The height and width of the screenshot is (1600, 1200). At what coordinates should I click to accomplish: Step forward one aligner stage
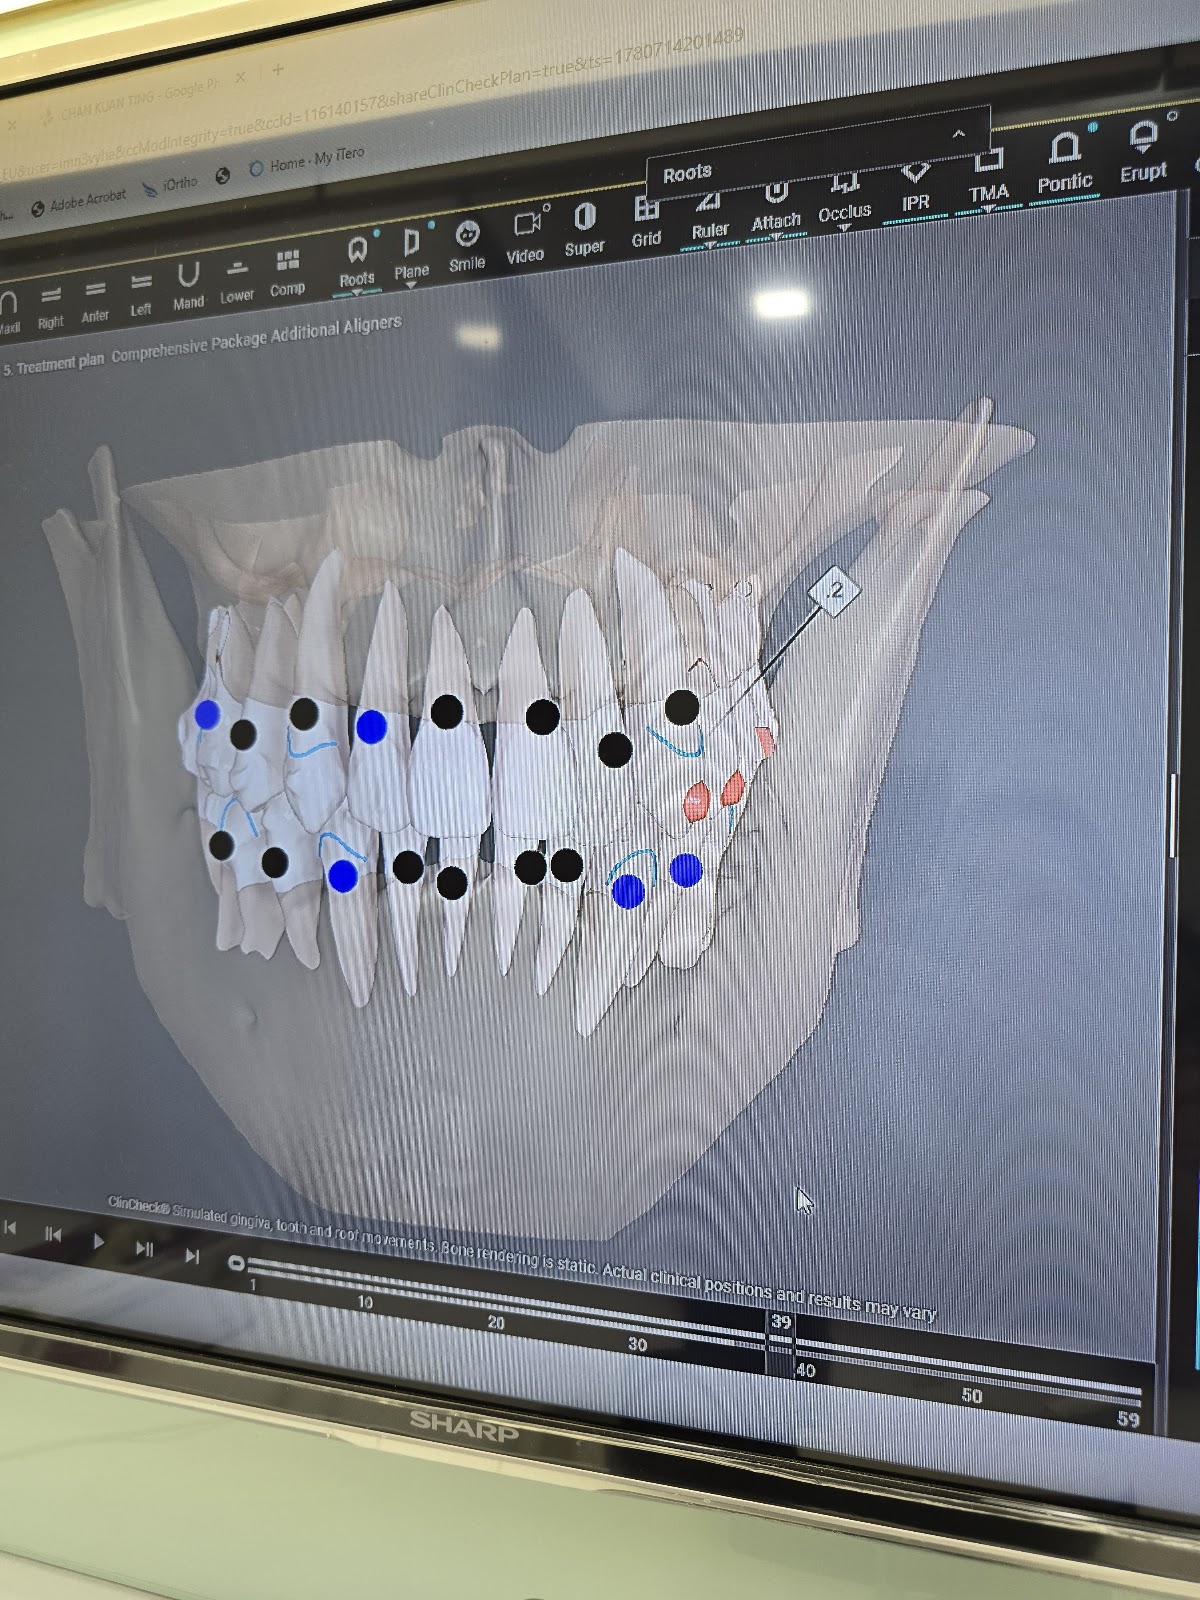[x=144, y=1248]
